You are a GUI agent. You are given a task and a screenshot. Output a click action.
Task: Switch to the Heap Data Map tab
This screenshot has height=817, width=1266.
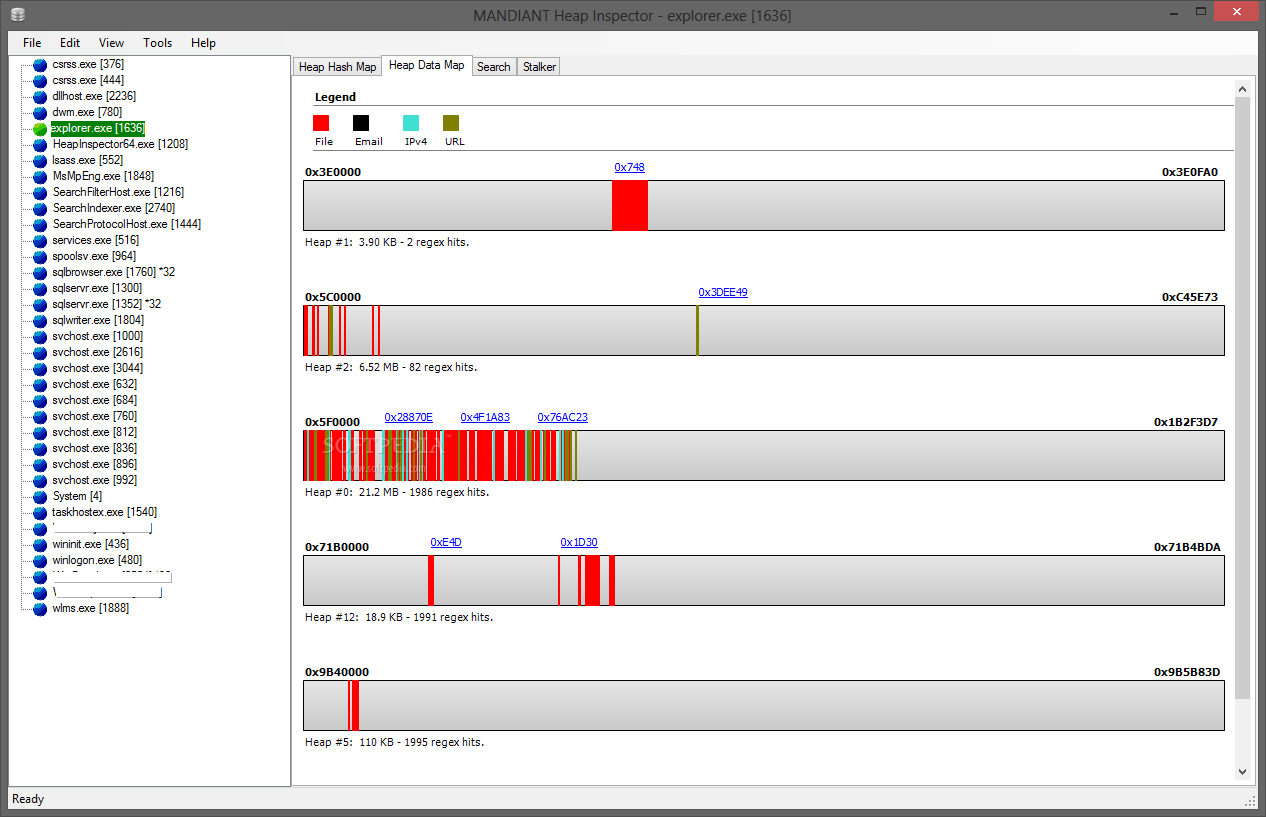[x=427, y=65]
